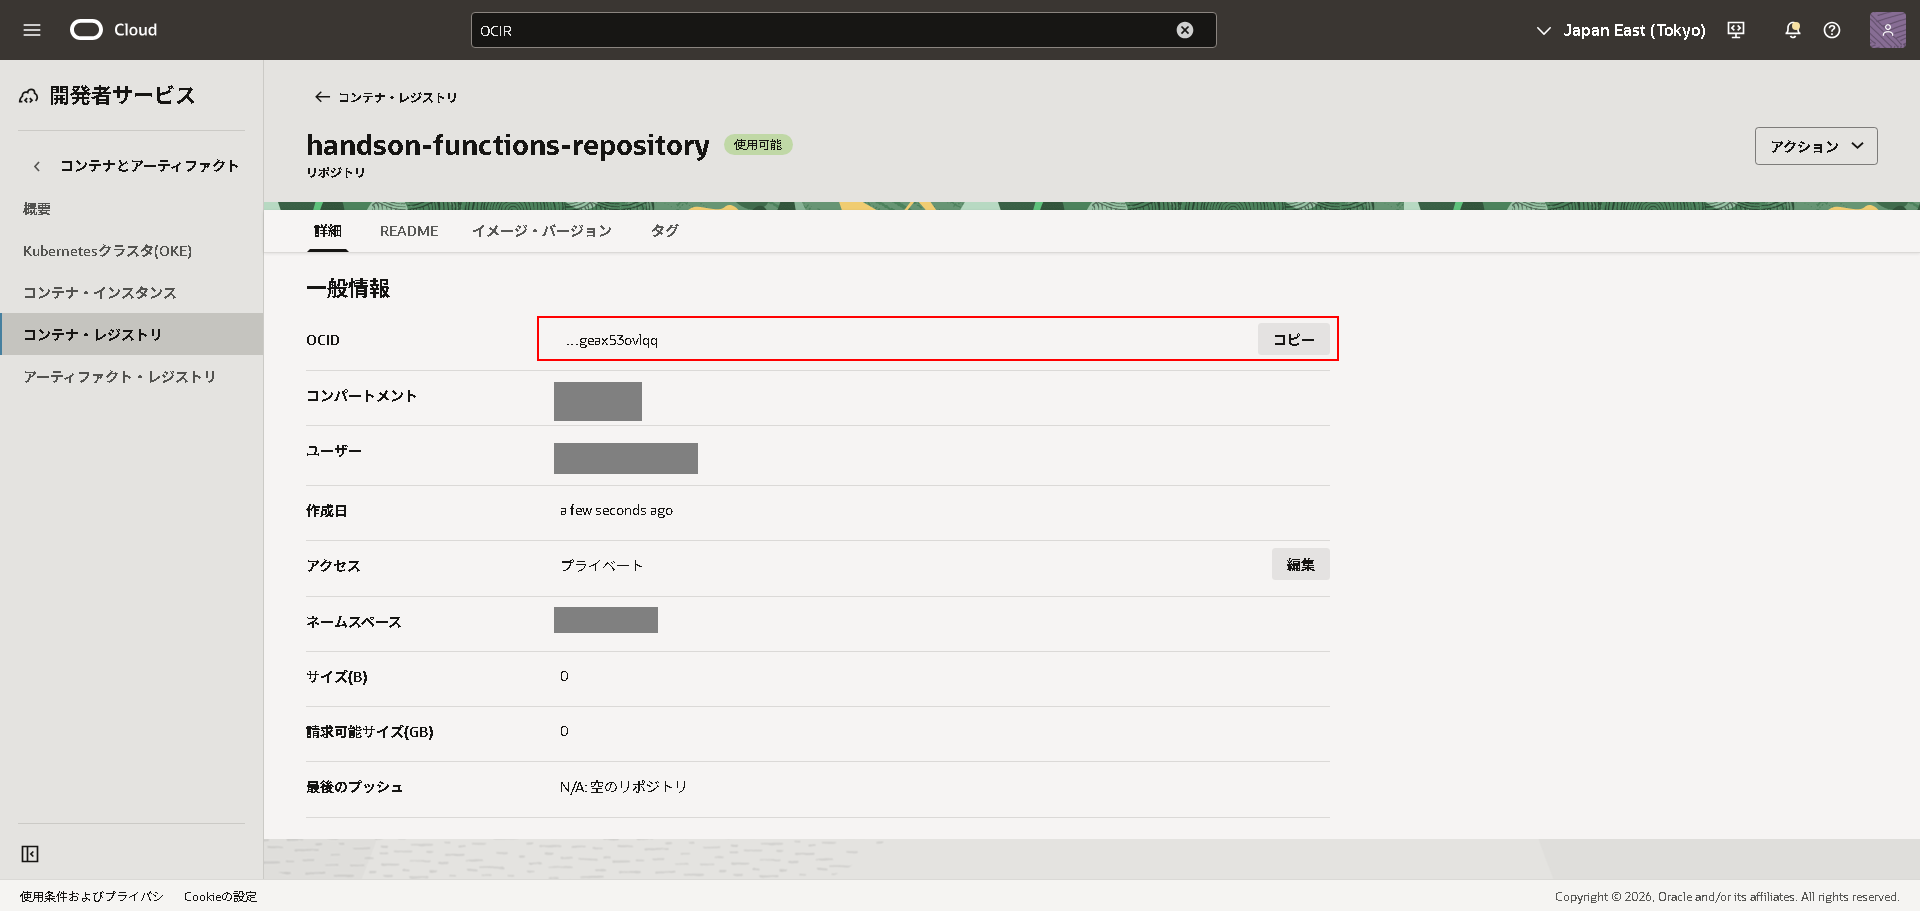Click the N/A: 空のリポジトリ last push value

[624, 787]
